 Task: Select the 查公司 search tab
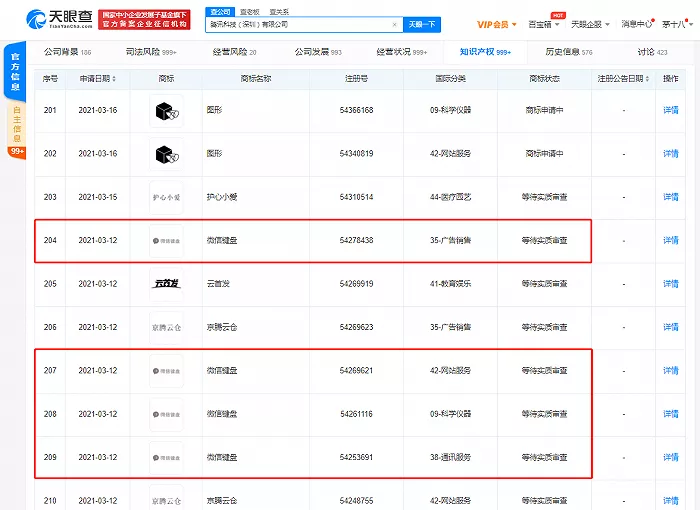click(x=220, y=12)
